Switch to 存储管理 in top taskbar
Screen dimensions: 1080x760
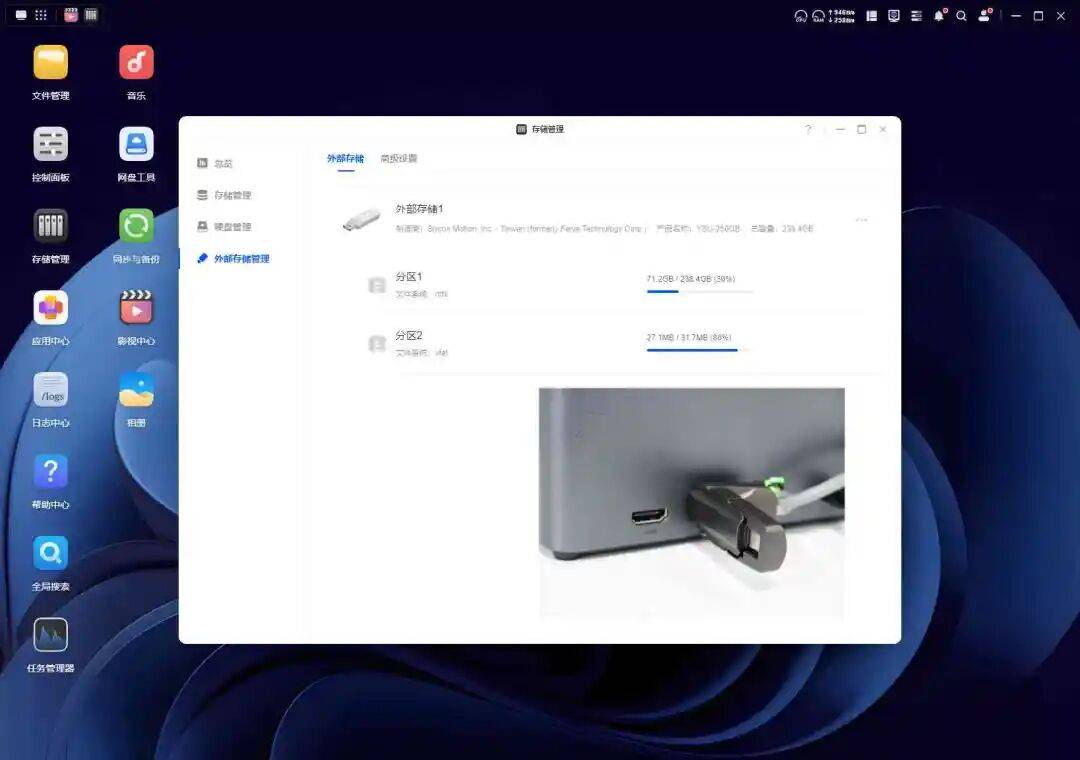coord(91,15)
